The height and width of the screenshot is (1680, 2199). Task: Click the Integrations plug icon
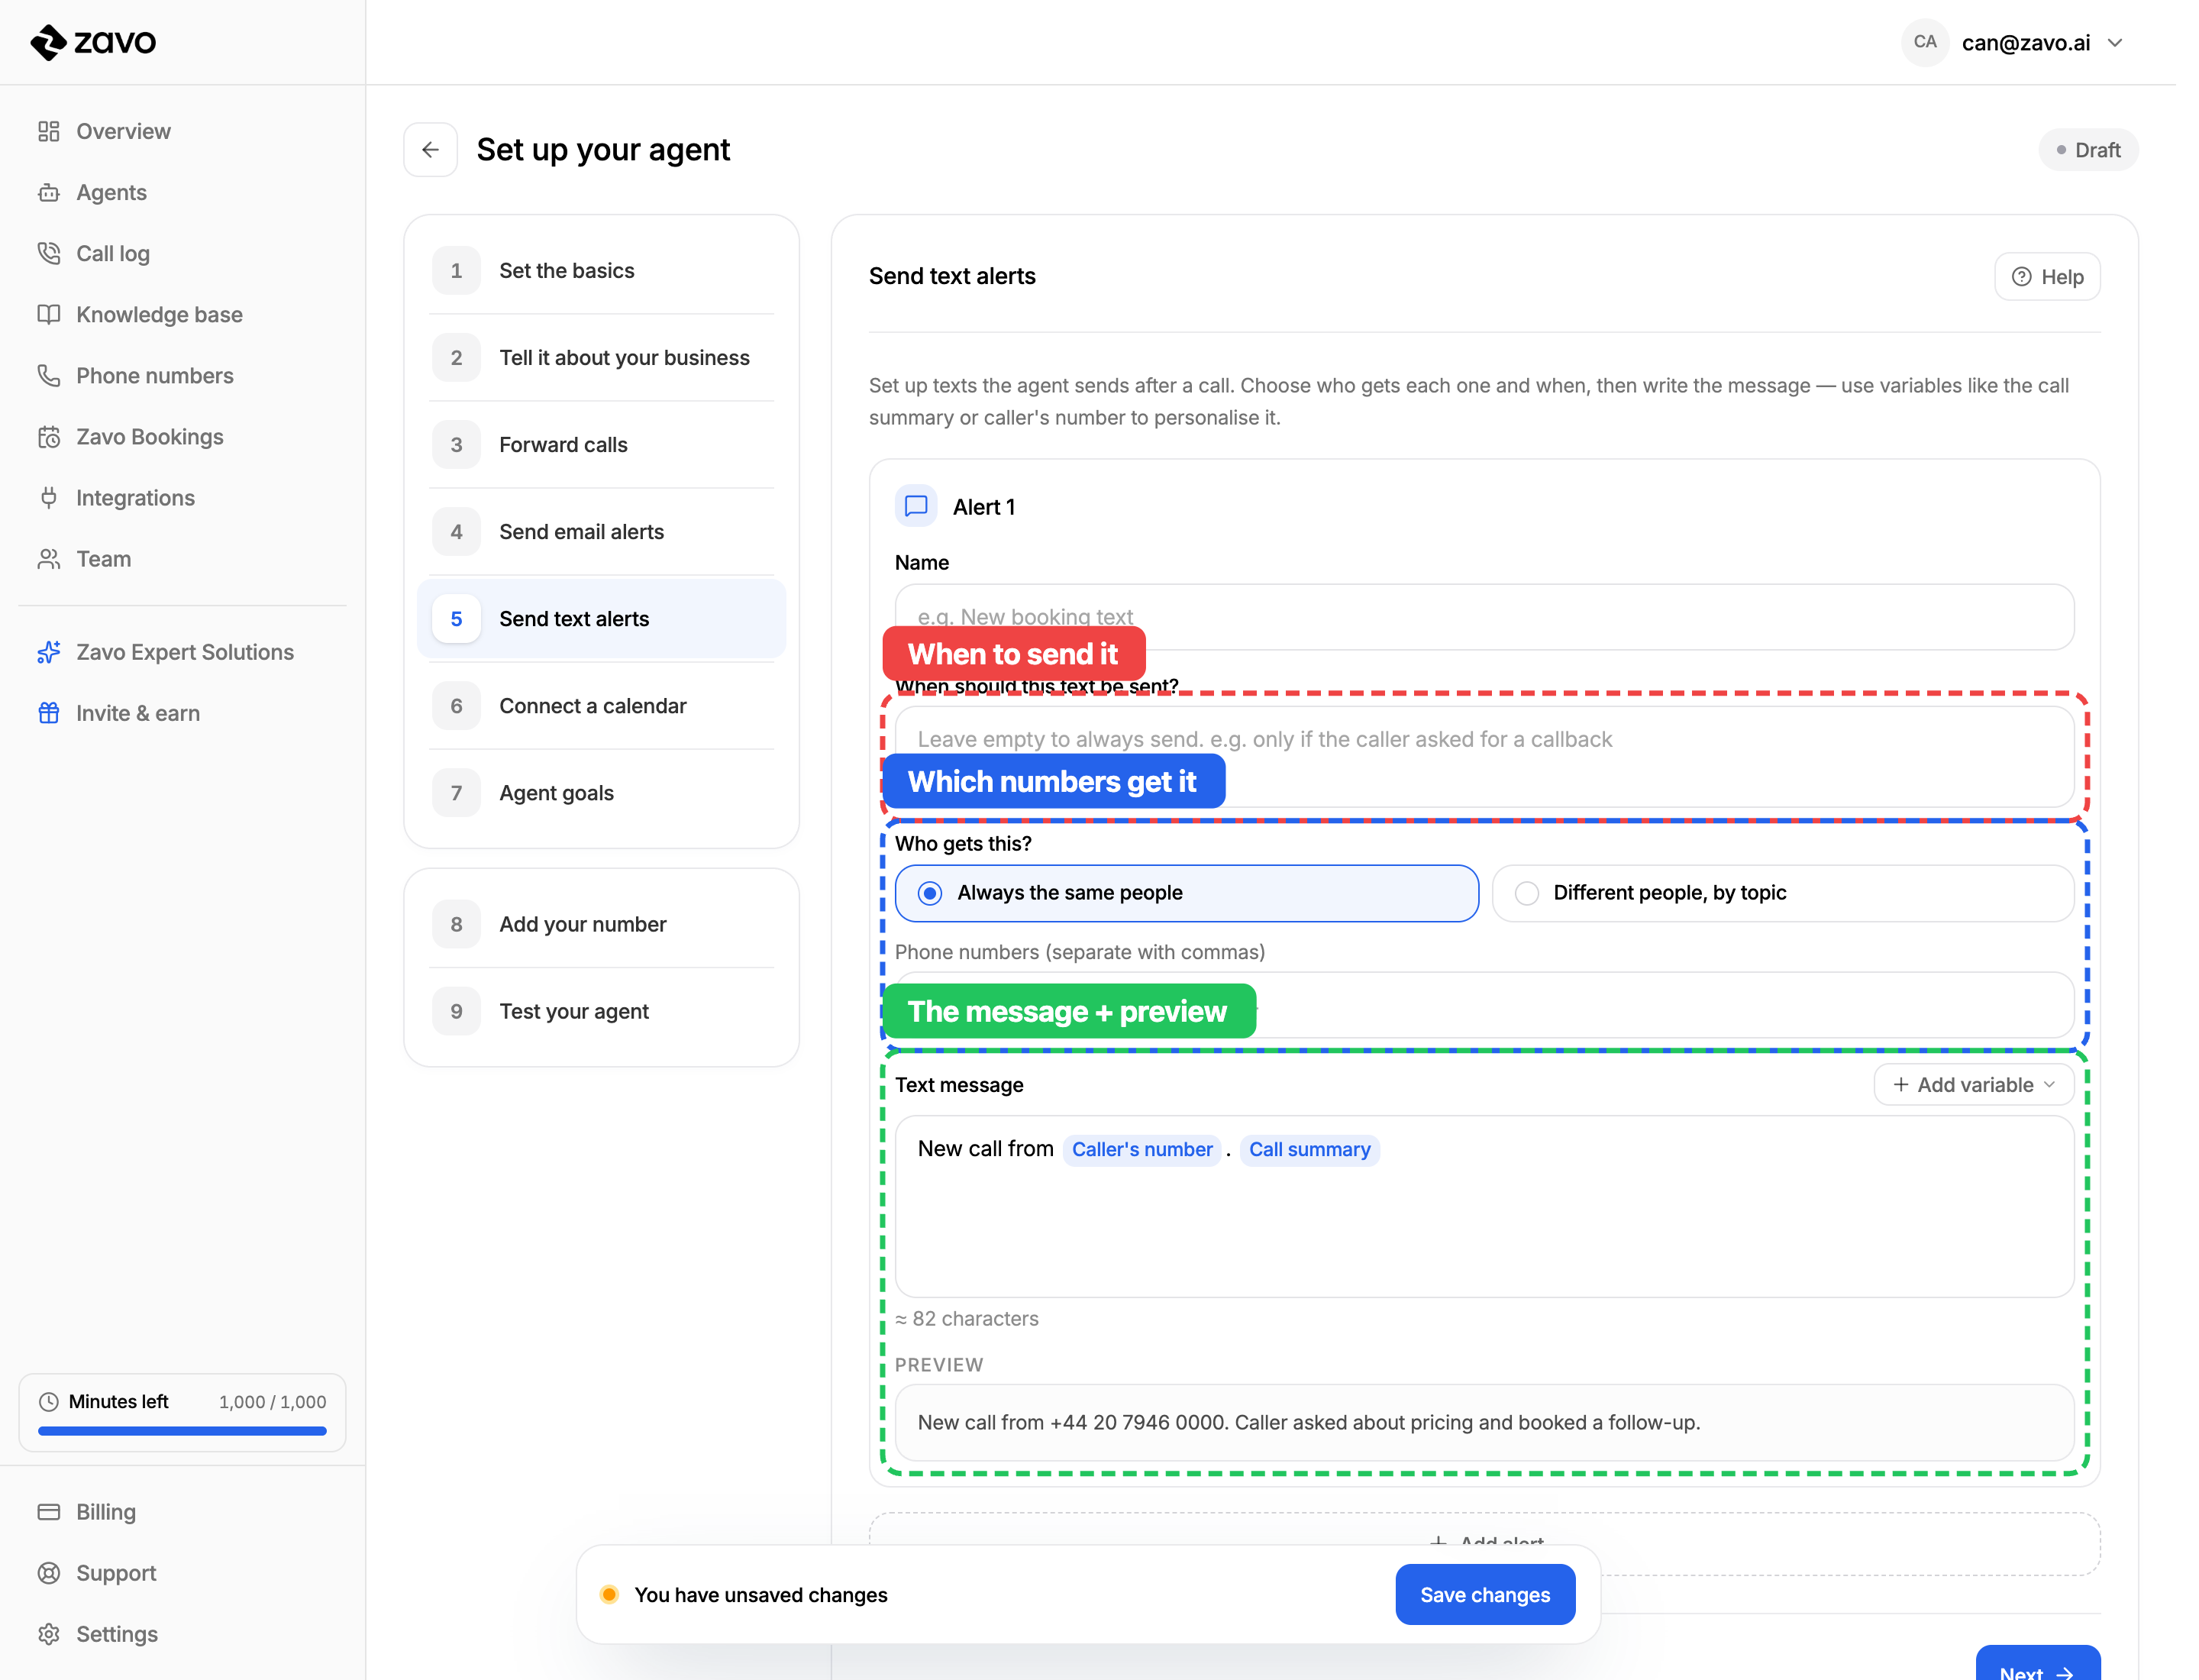point(49,497)
